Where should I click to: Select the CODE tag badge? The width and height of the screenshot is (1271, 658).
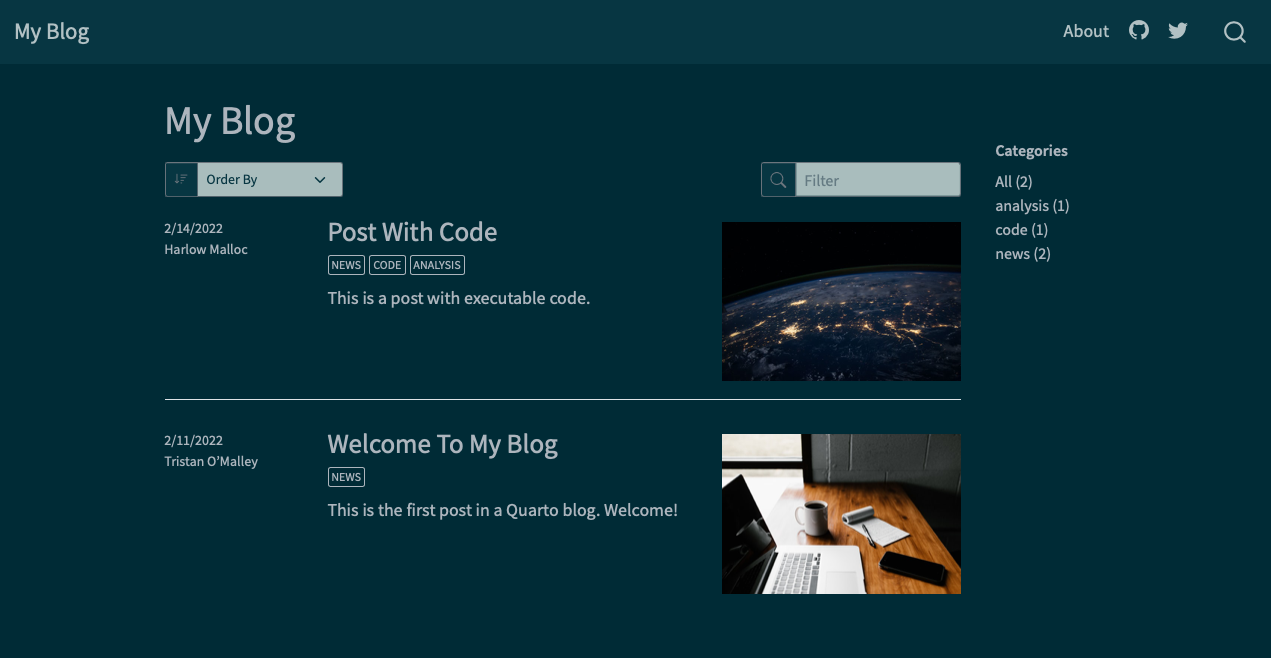click(x=387, y=265)
